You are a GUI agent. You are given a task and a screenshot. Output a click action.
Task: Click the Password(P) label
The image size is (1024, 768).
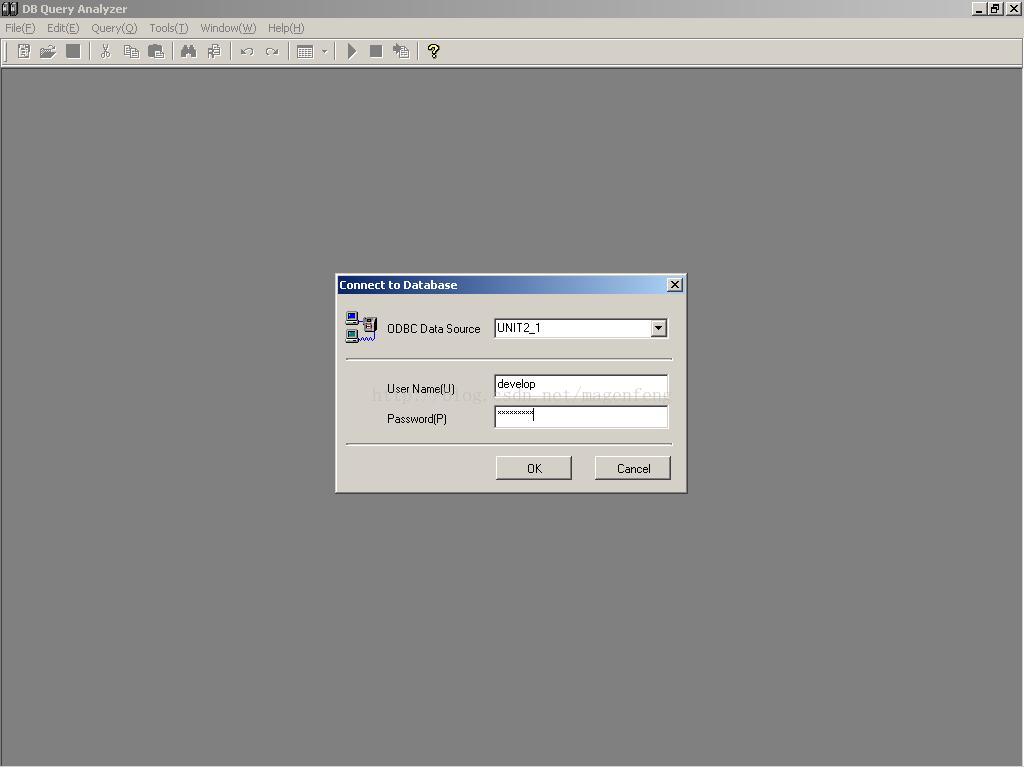(x=417, y=419)
